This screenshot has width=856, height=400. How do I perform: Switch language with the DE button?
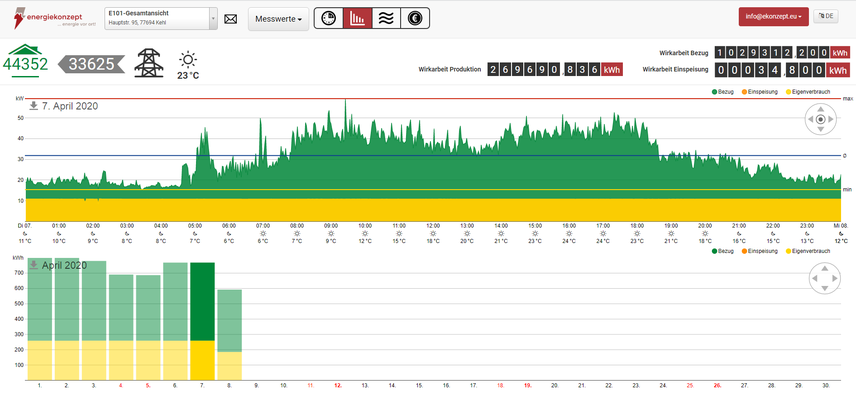pos(827,17)
